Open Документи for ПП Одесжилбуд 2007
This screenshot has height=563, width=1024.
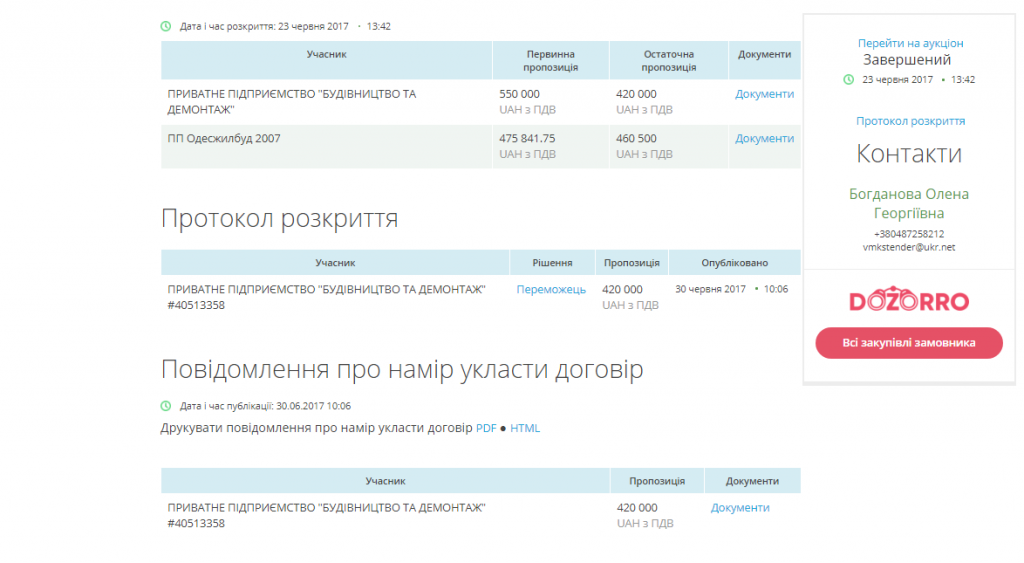(764, 139)
